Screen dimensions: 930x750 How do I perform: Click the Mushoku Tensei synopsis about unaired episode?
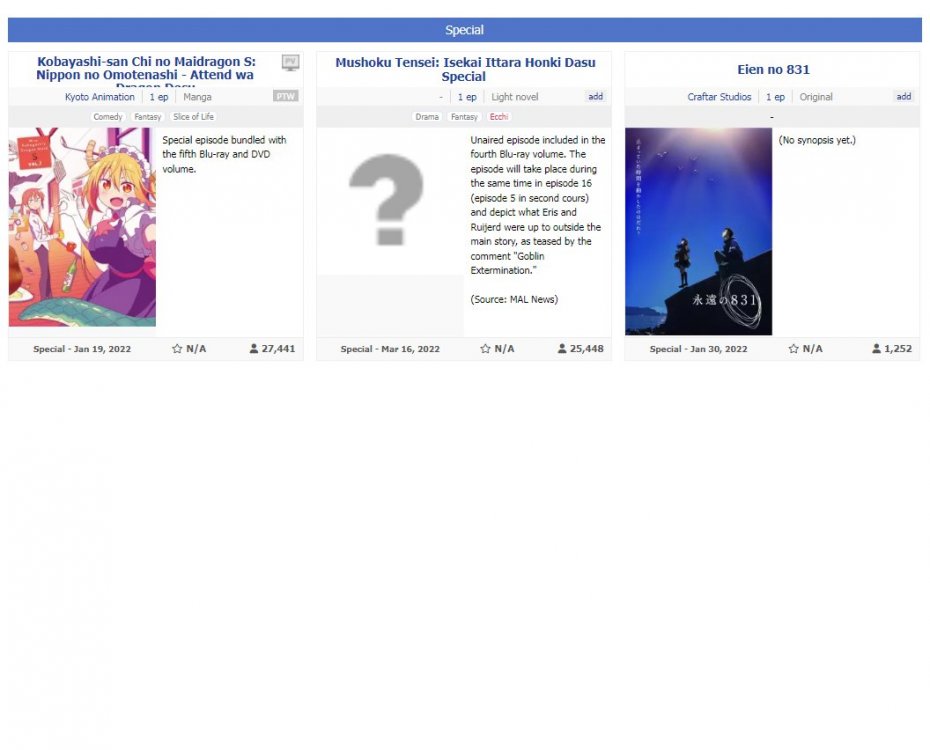click(x=537, y=205)
